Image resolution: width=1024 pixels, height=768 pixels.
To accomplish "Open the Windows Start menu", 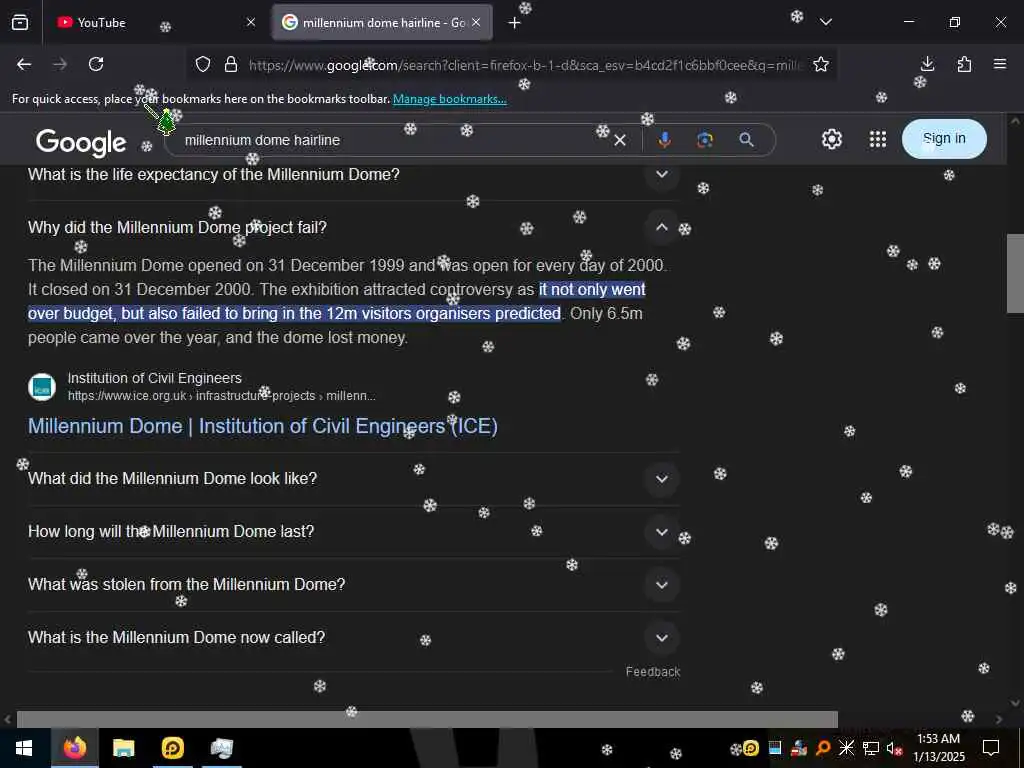I will pyautogui.click(x=24, y=748).
